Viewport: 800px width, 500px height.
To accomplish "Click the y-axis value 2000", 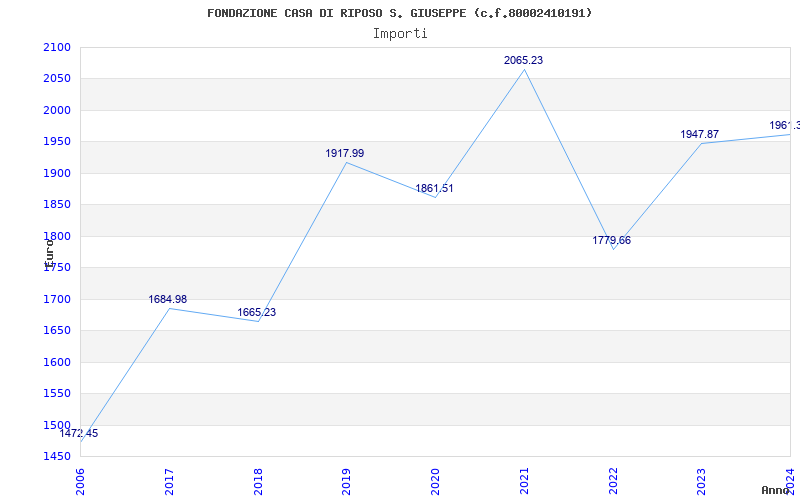I will tap(57, 110).
